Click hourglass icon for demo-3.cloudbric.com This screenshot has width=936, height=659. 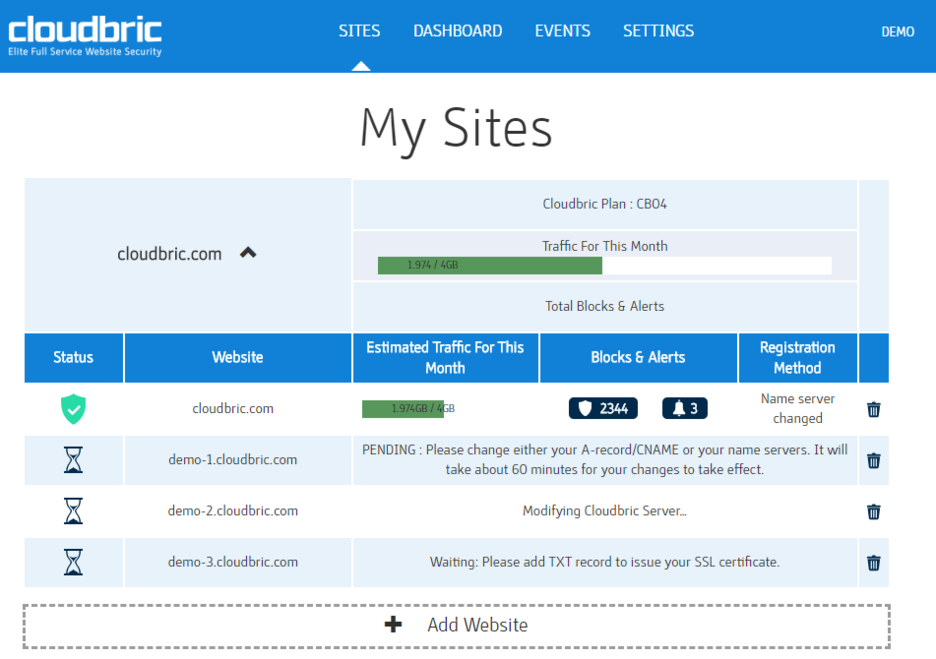(73, 562)
